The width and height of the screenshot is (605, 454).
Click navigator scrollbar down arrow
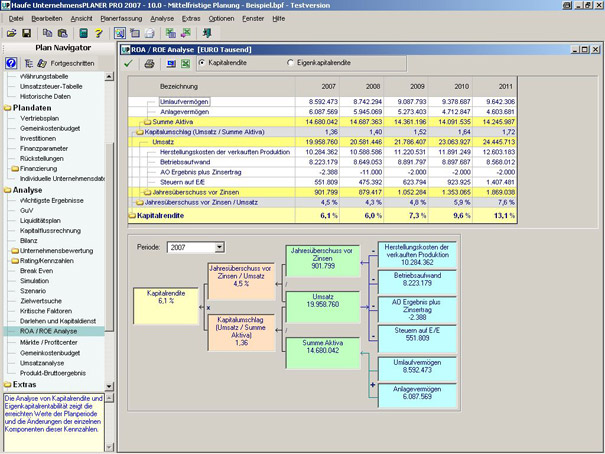tap(109, 386)
